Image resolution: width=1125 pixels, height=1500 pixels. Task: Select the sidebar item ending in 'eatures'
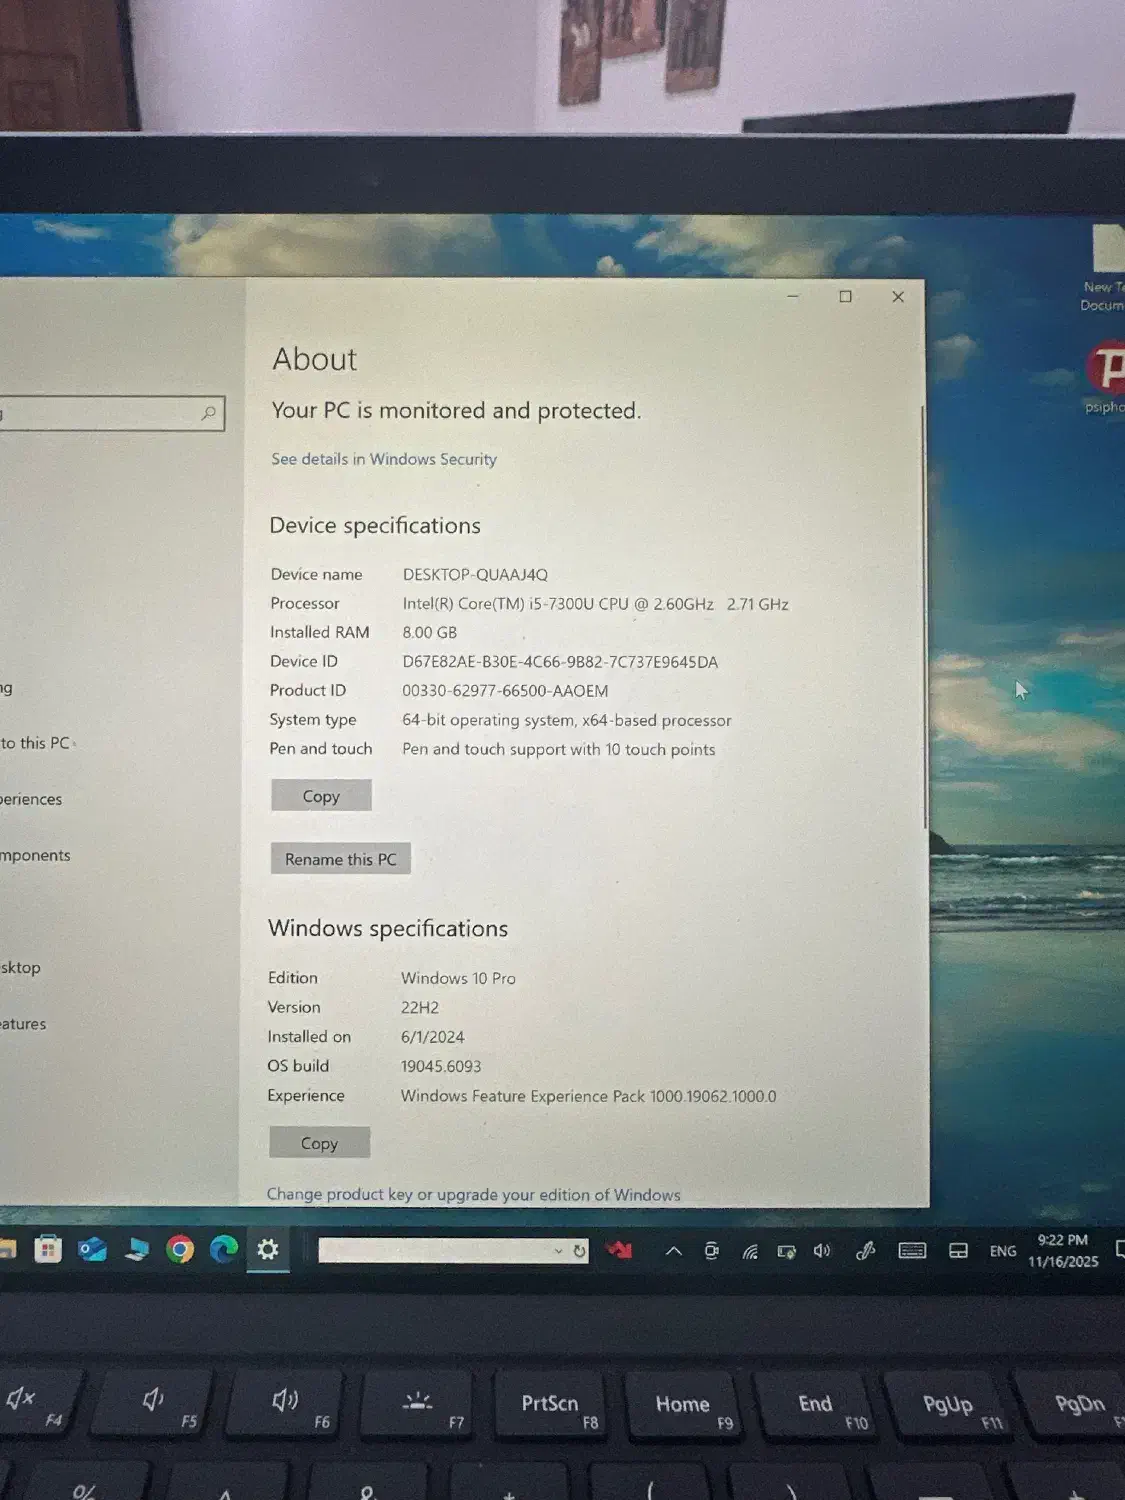[24, 1024]
